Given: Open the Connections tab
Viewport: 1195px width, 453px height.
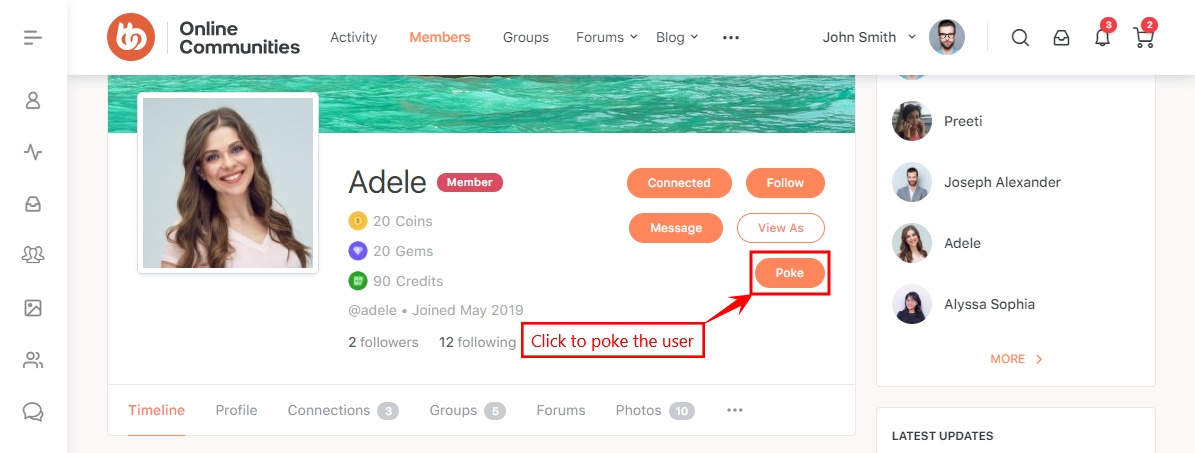Looking at the screenshot, I should coord(342,410).
